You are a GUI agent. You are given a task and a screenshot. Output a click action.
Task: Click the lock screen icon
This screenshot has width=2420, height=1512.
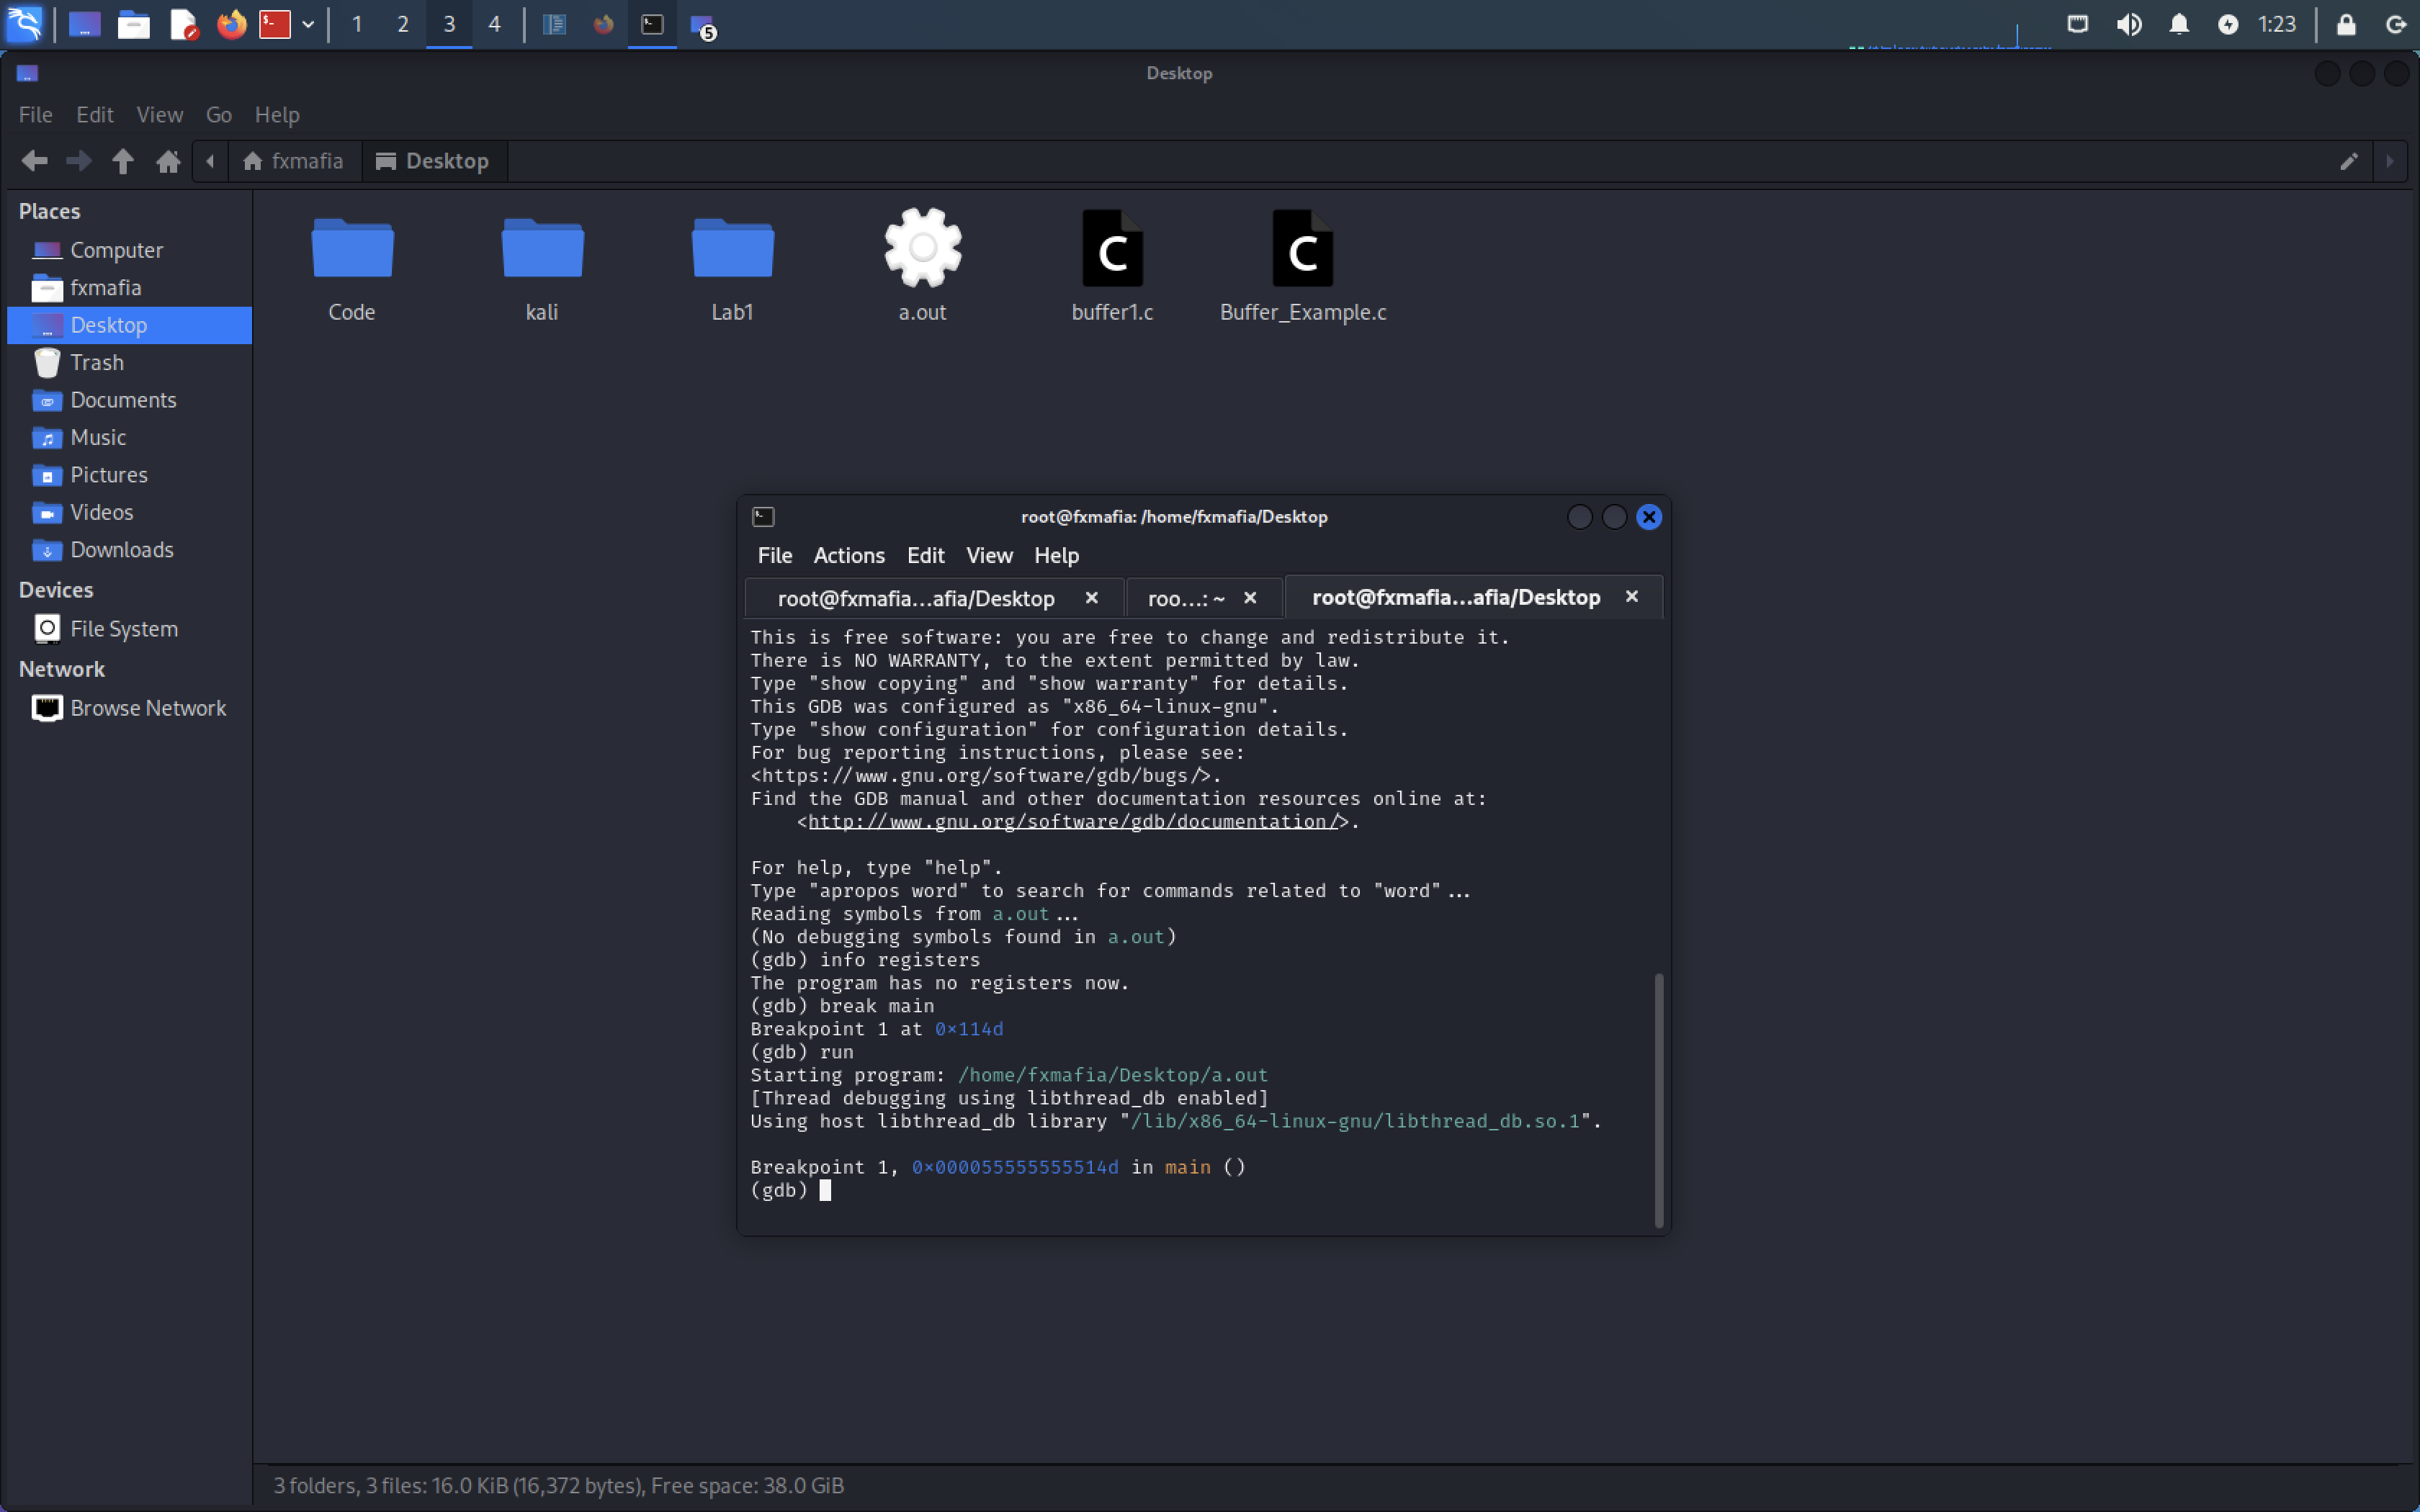click(2346, 24)
